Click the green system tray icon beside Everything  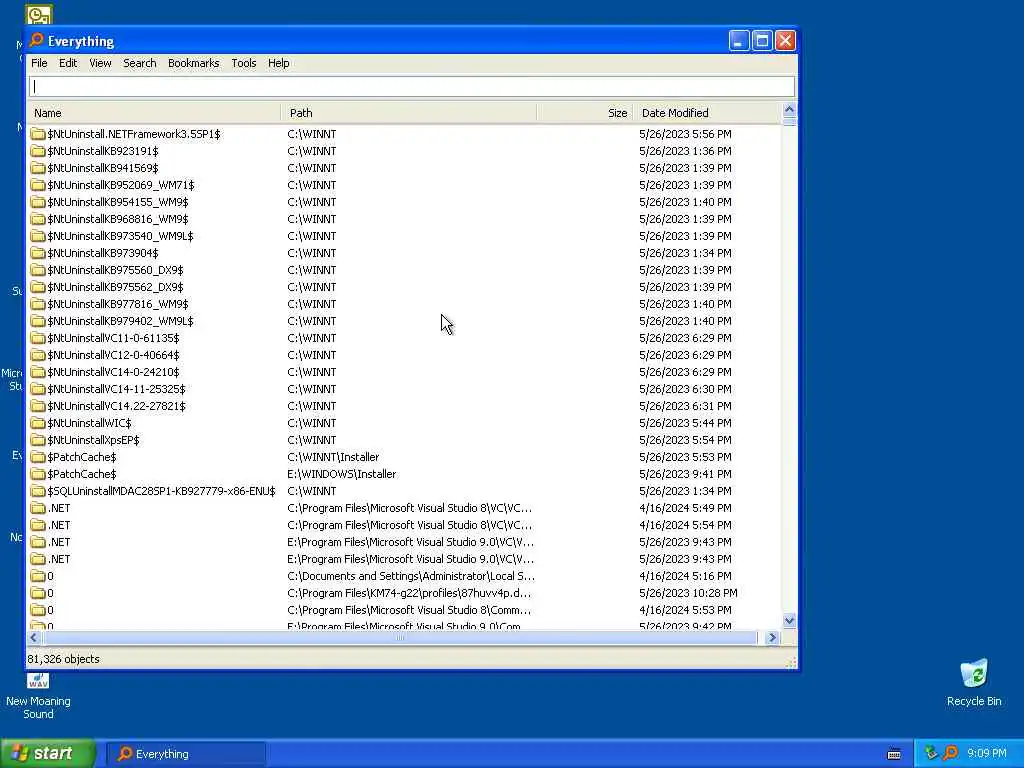coord(931,754)
